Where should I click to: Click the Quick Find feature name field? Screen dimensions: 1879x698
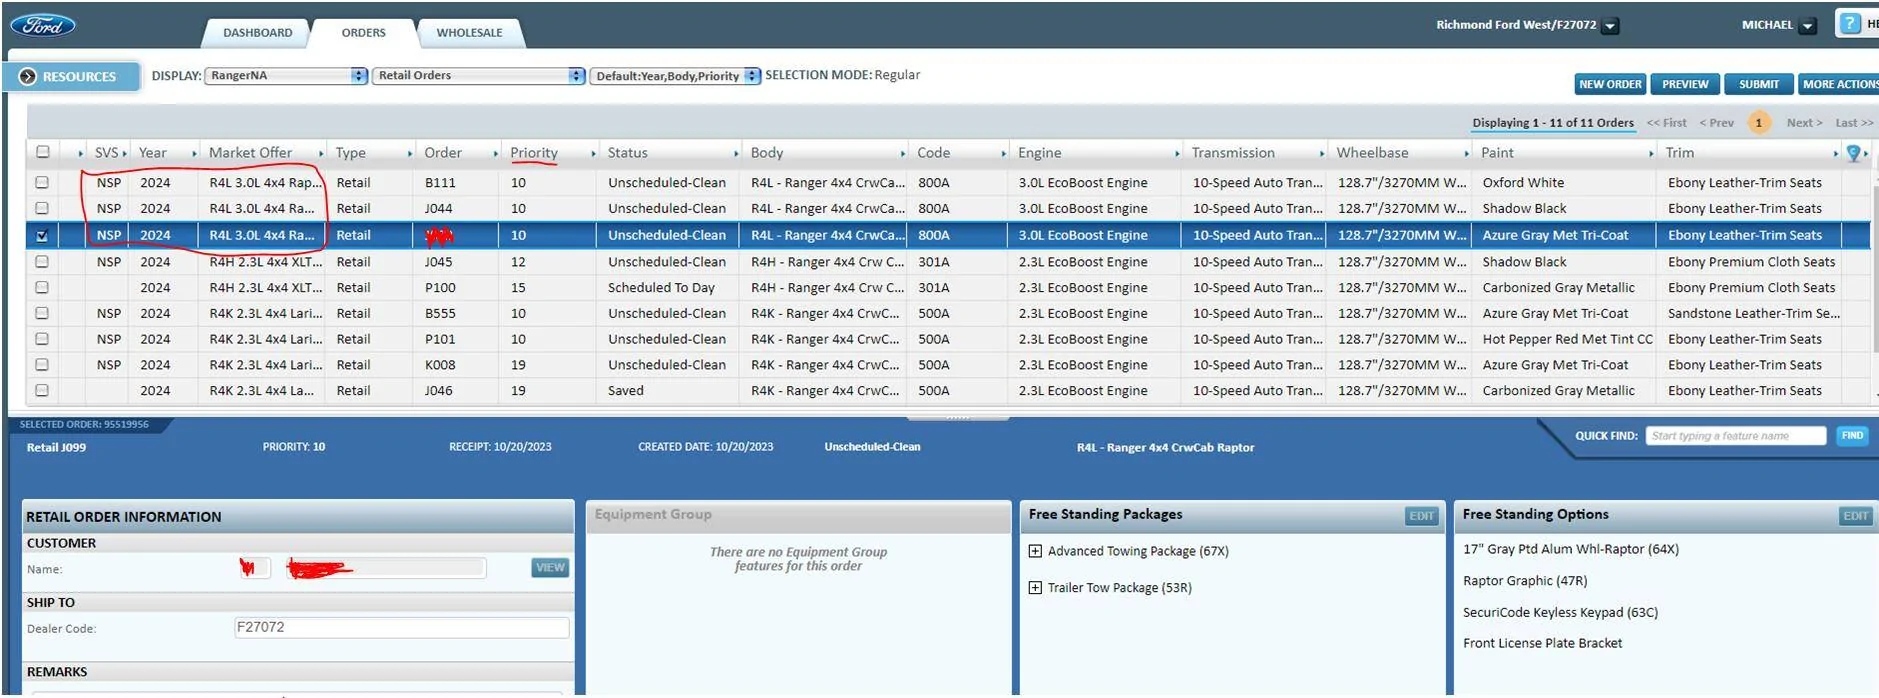[1735, 436]
